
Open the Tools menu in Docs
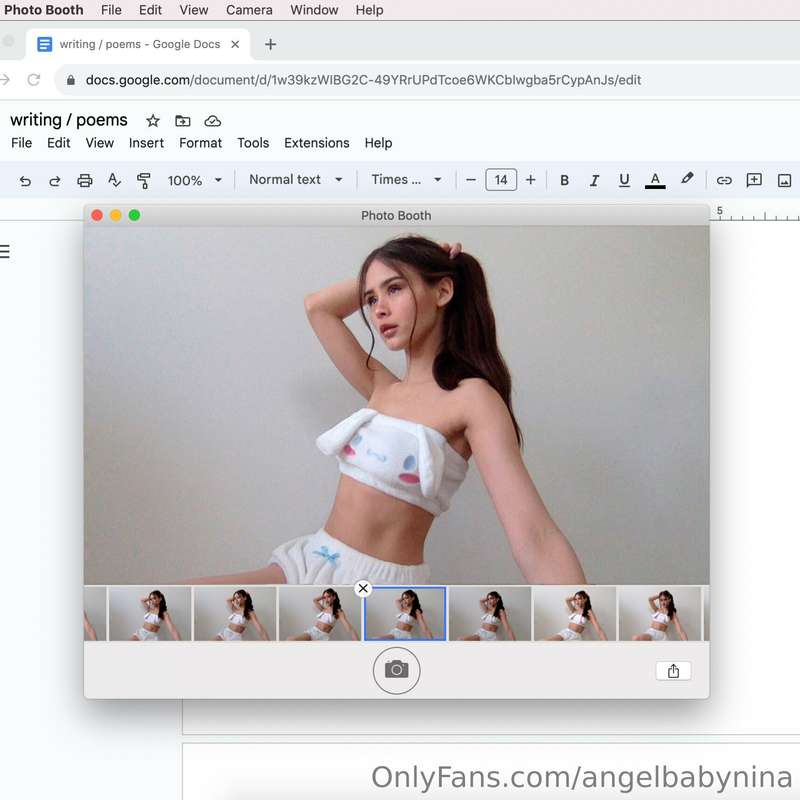pyautogui.click(x=253, y=143)
